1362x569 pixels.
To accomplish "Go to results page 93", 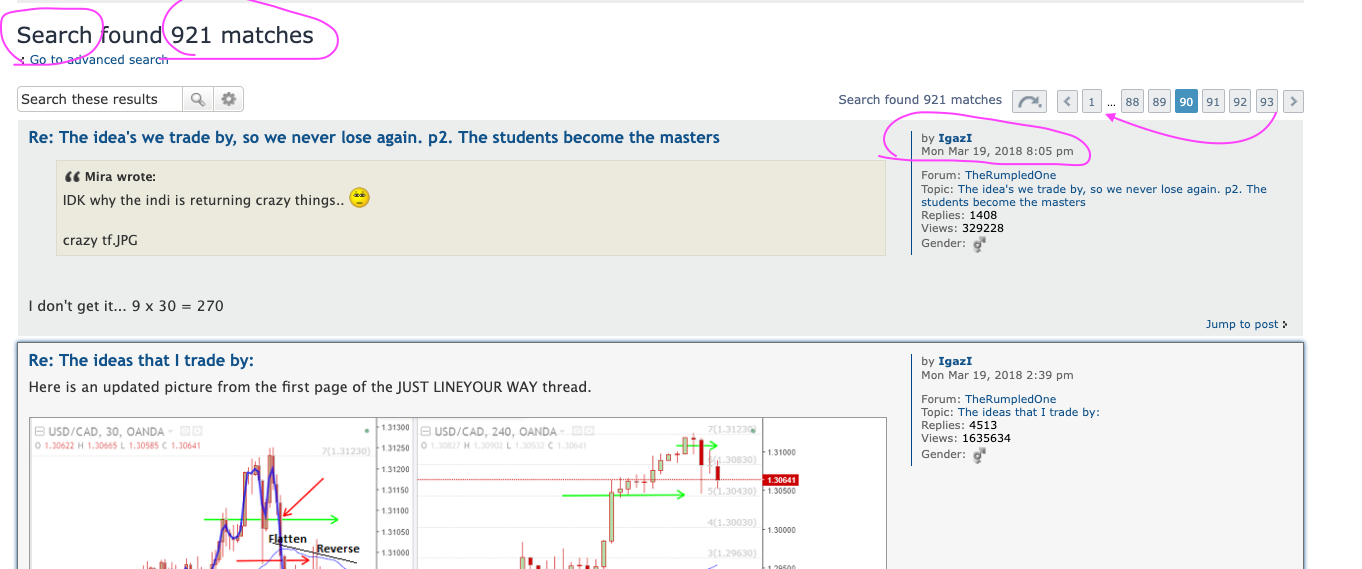I will tap(1267, 101).
